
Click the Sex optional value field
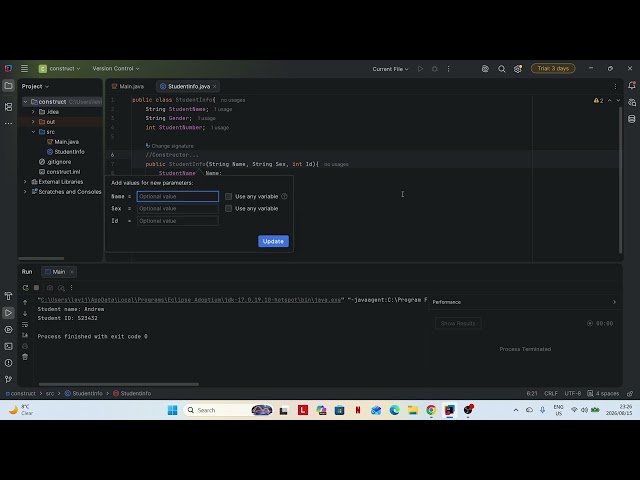click(178, 208)
